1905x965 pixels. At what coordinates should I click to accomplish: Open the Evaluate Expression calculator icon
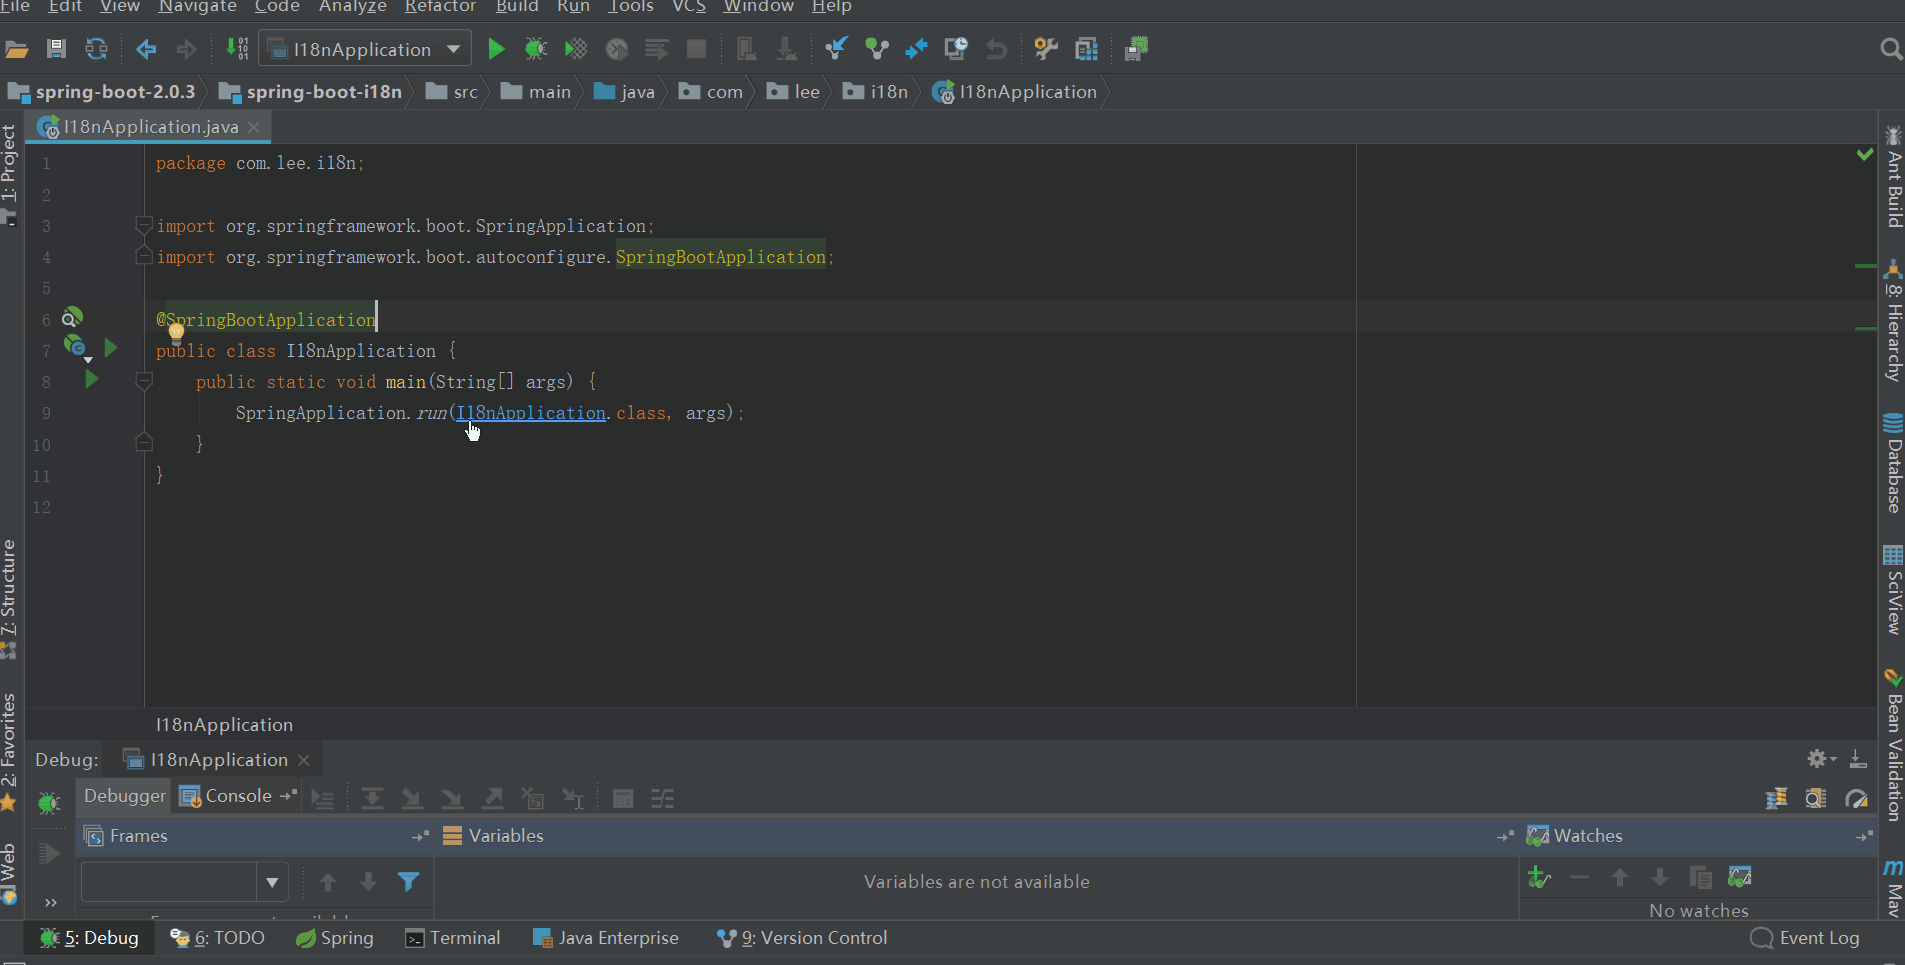(623, 798)
